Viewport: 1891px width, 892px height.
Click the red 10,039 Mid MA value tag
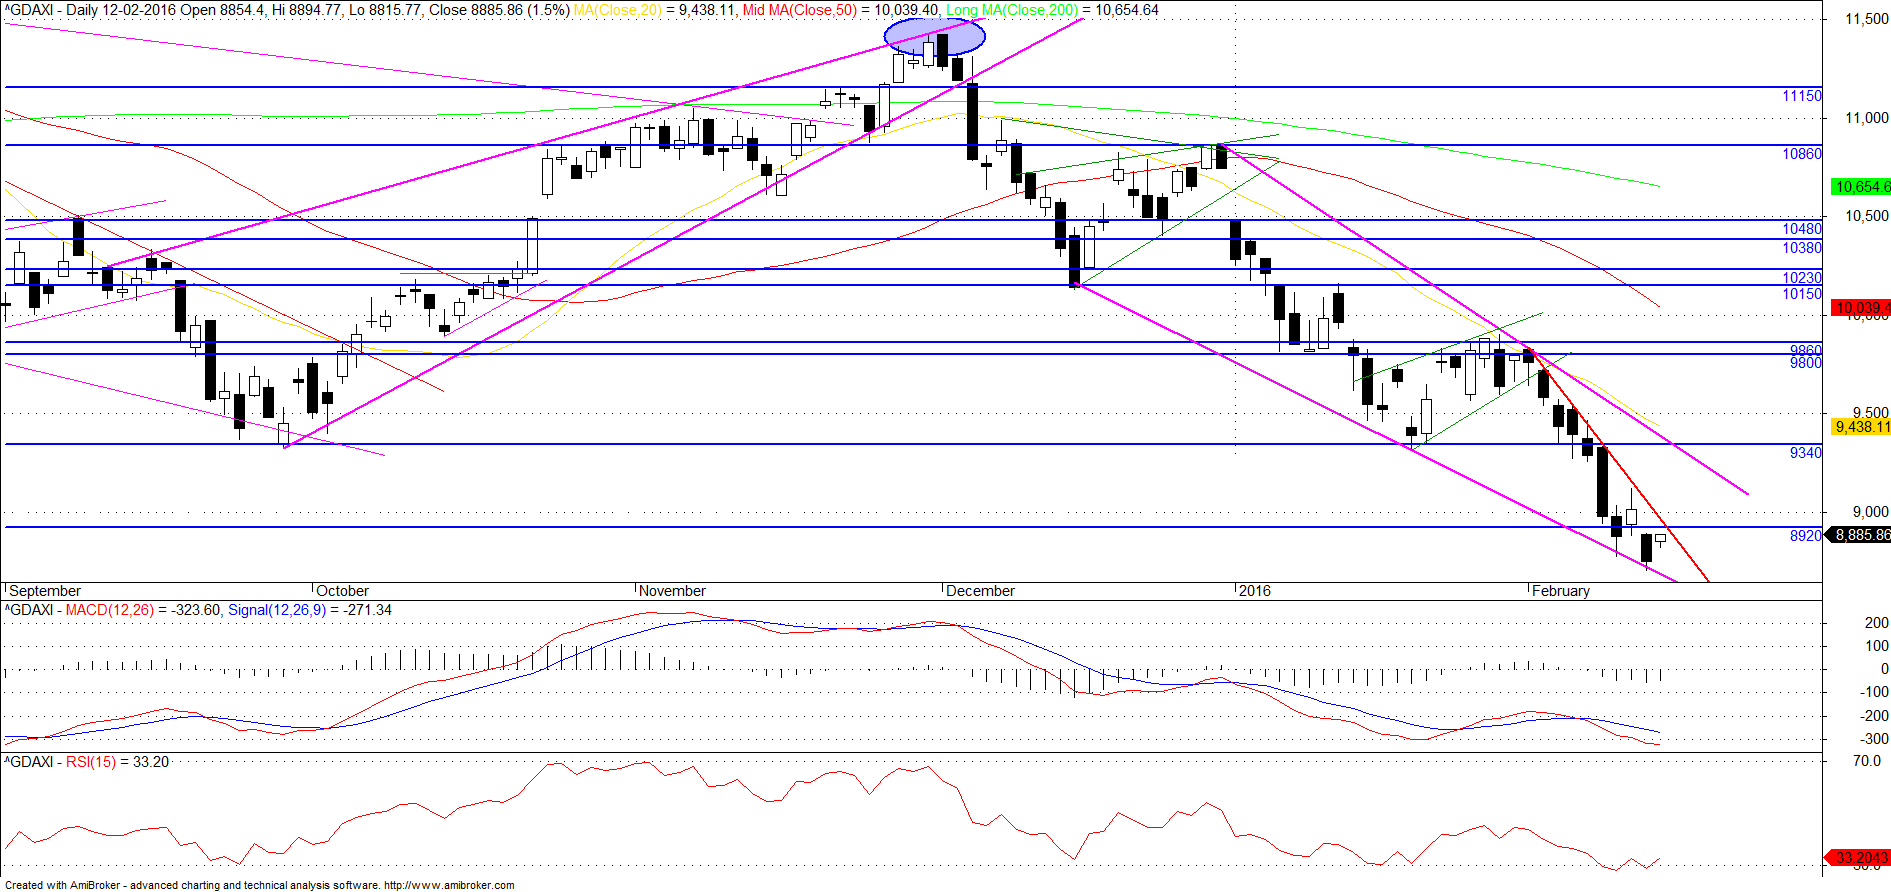1861,308
